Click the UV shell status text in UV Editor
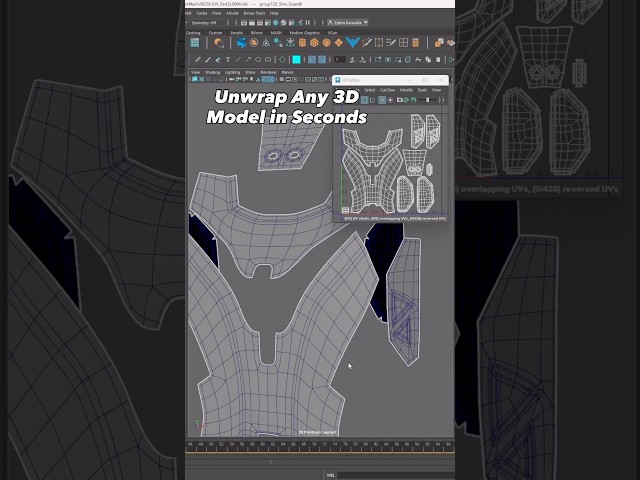Image resolution: width=640 pixels, height=480 pixels. pyautogui.click(x=395, y=219)
